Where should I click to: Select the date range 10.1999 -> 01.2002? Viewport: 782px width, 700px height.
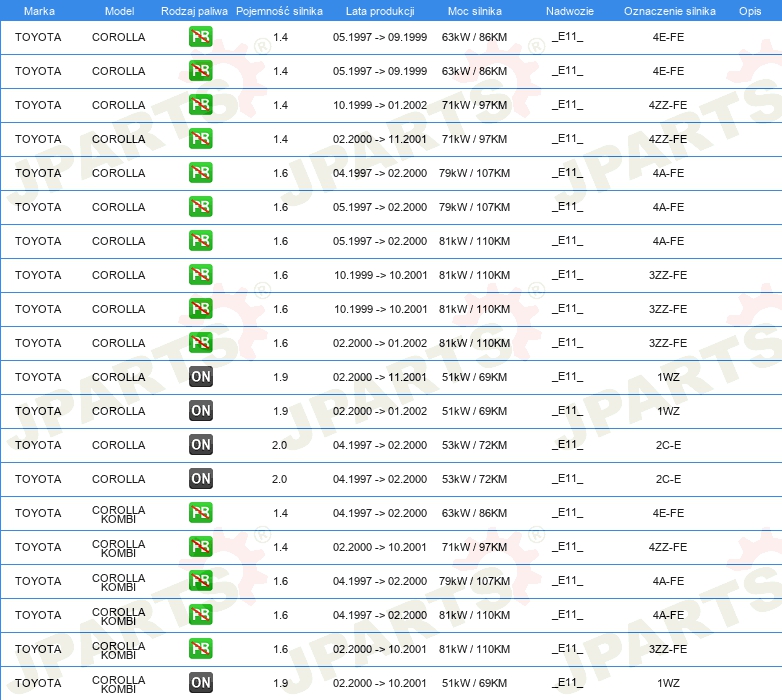380,105
